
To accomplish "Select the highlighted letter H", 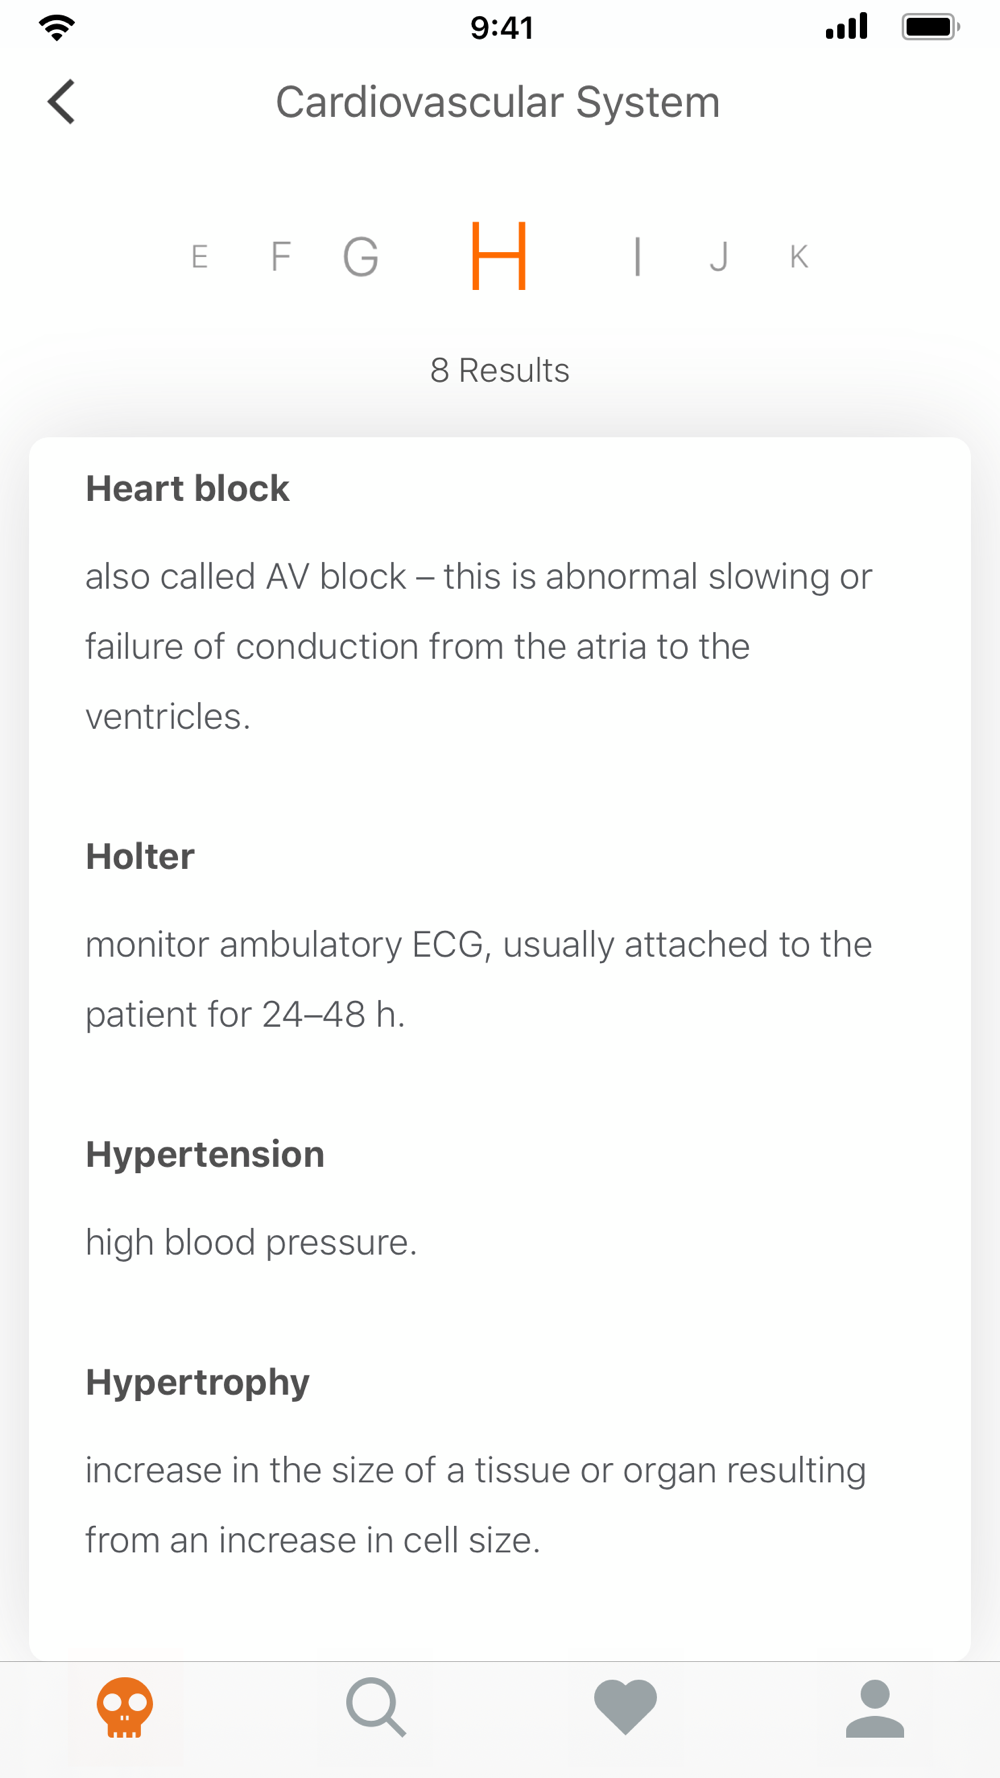I will 499,256.
